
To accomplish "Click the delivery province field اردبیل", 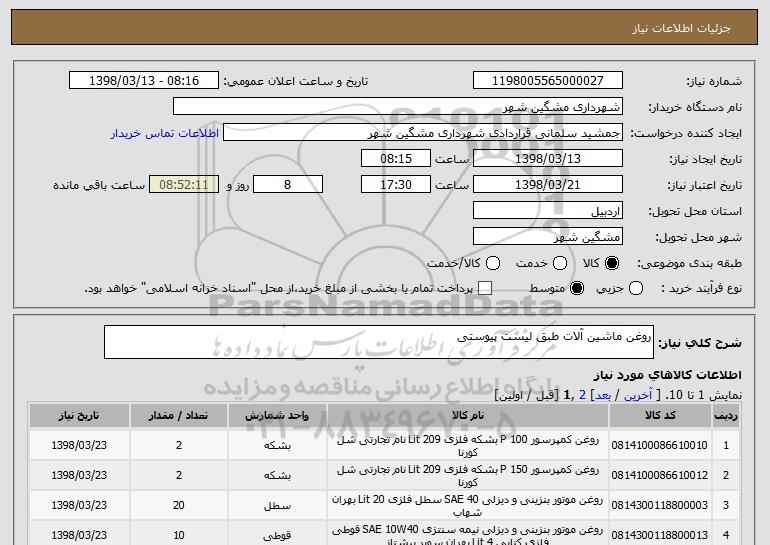I will (x=548, y=211).
